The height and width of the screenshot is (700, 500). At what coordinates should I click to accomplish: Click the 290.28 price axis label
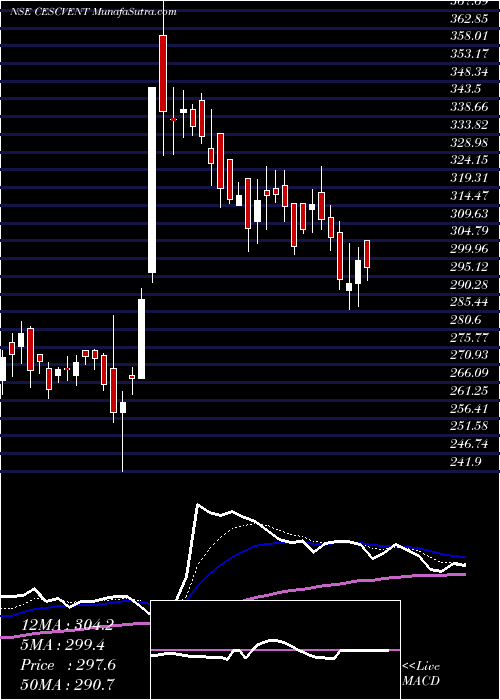[470, 284]
